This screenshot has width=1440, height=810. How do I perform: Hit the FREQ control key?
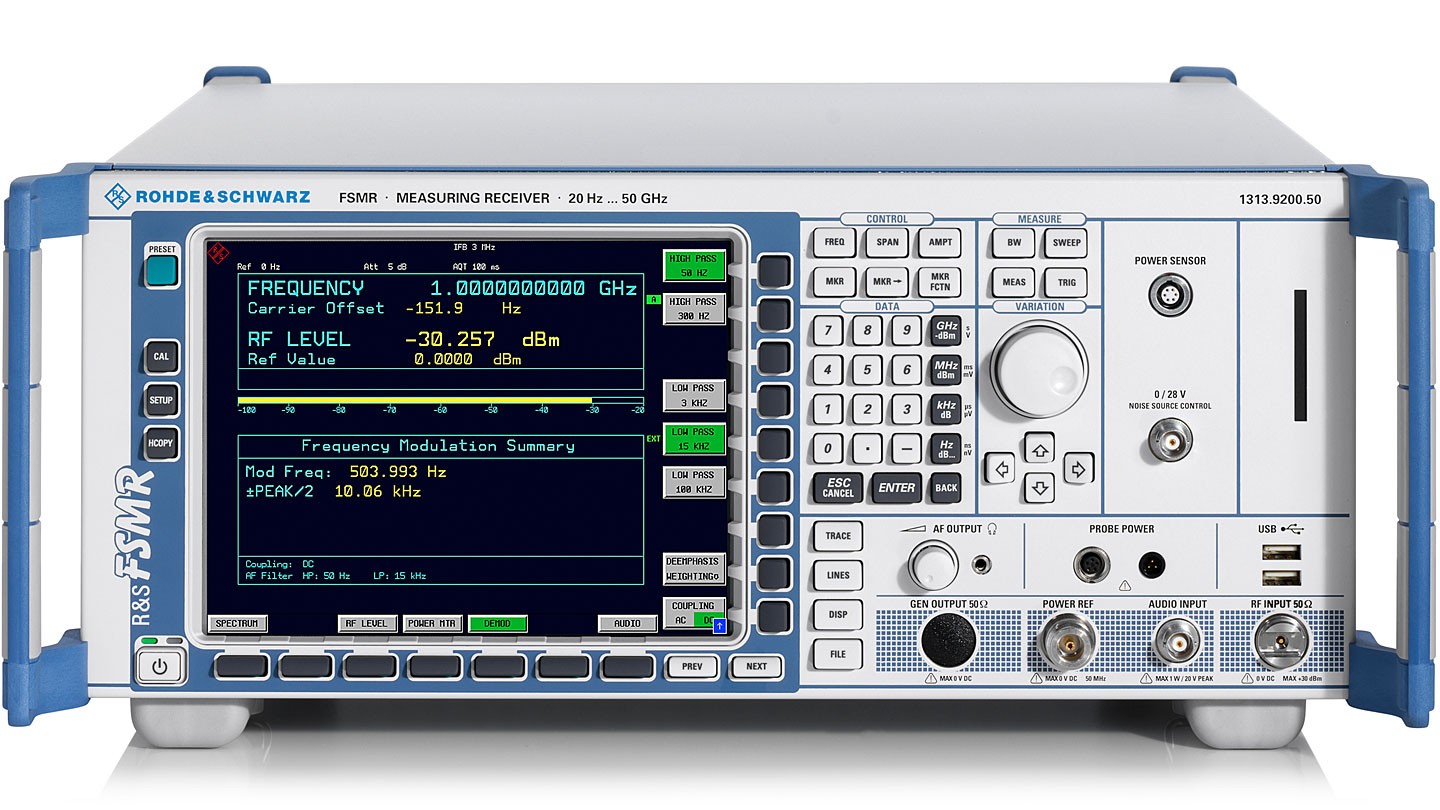tap(834, 242)
